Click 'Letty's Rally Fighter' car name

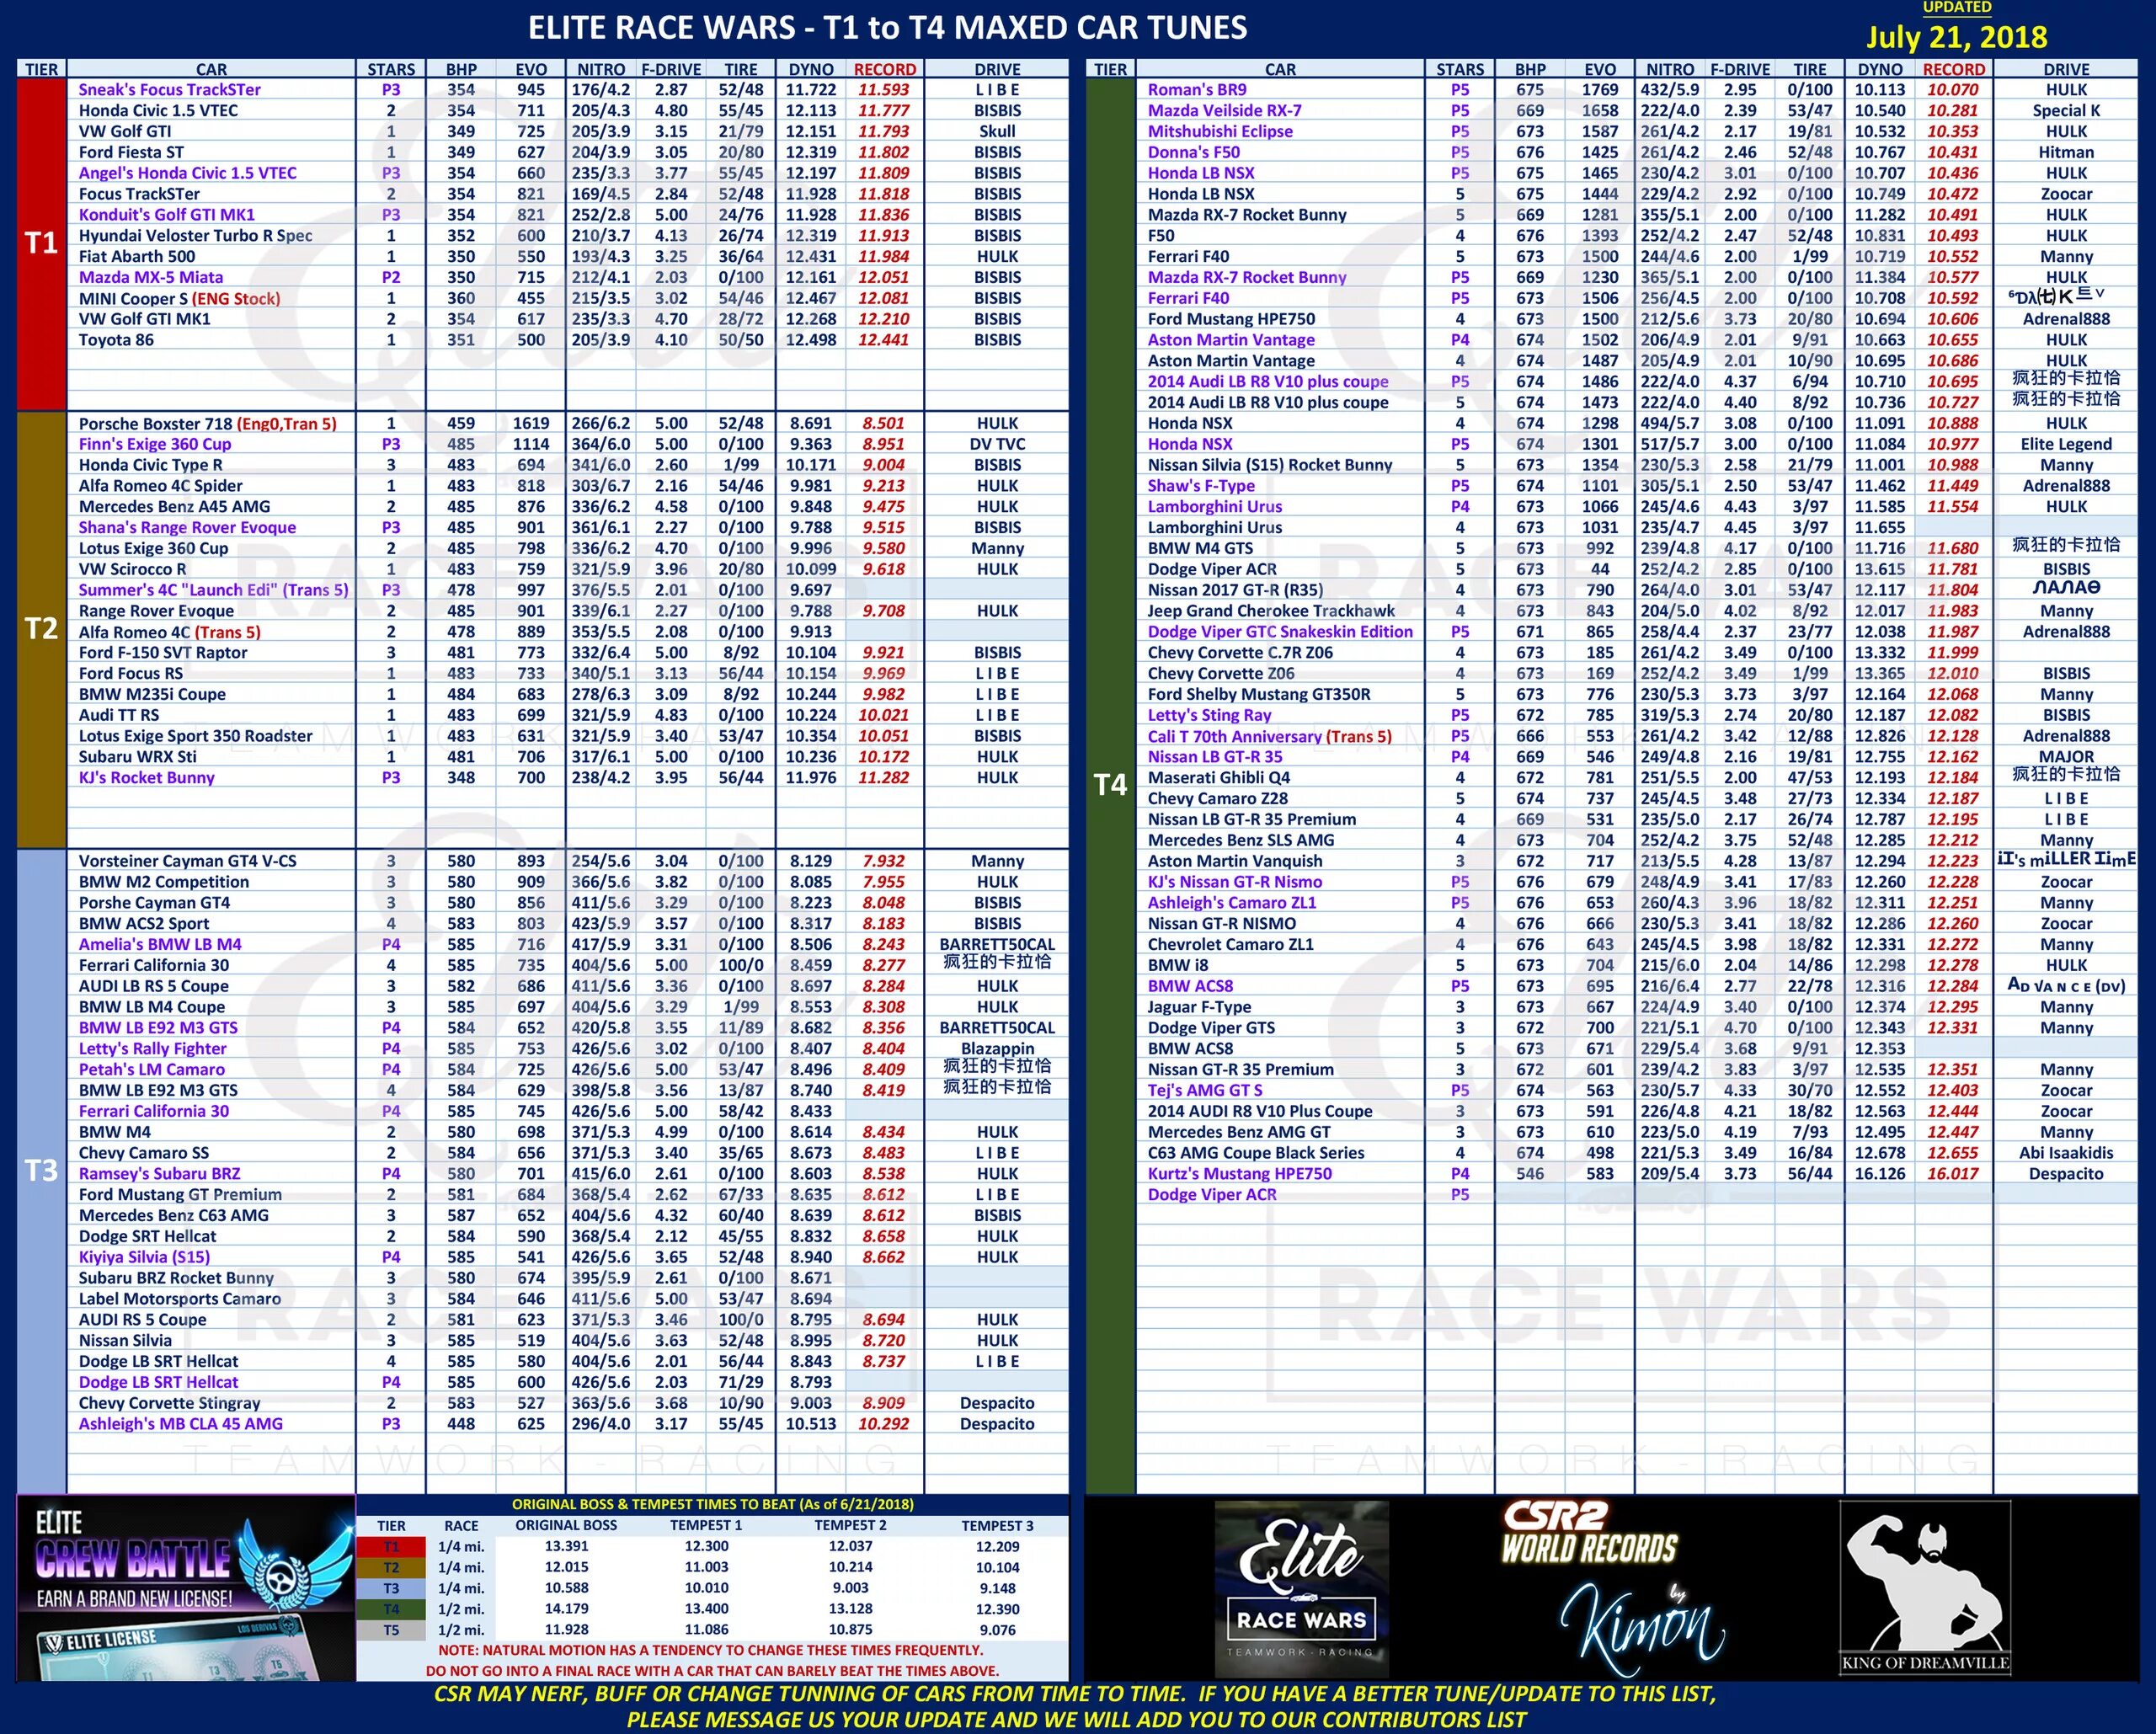[153, 1048]
